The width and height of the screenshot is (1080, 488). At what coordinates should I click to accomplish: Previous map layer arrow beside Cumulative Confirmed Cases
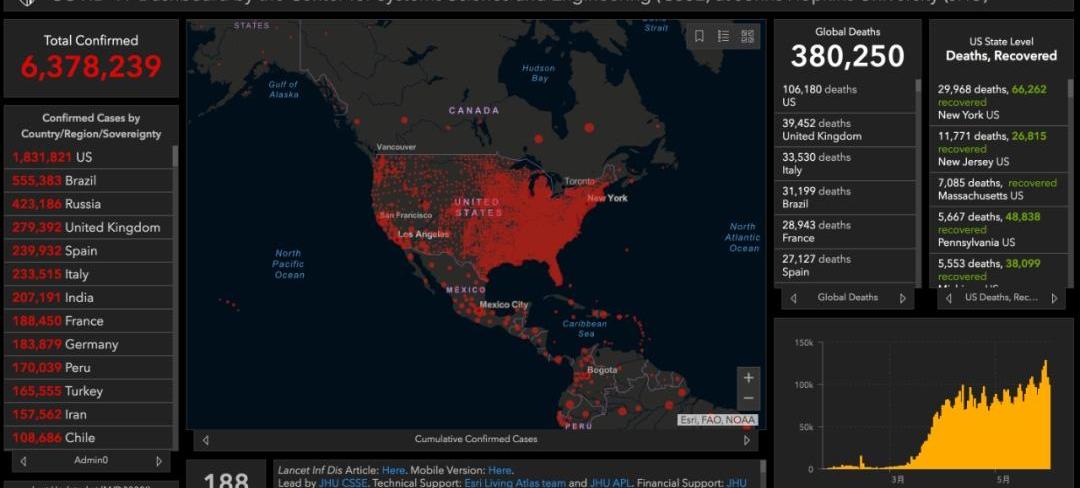(x=205, y=440)
